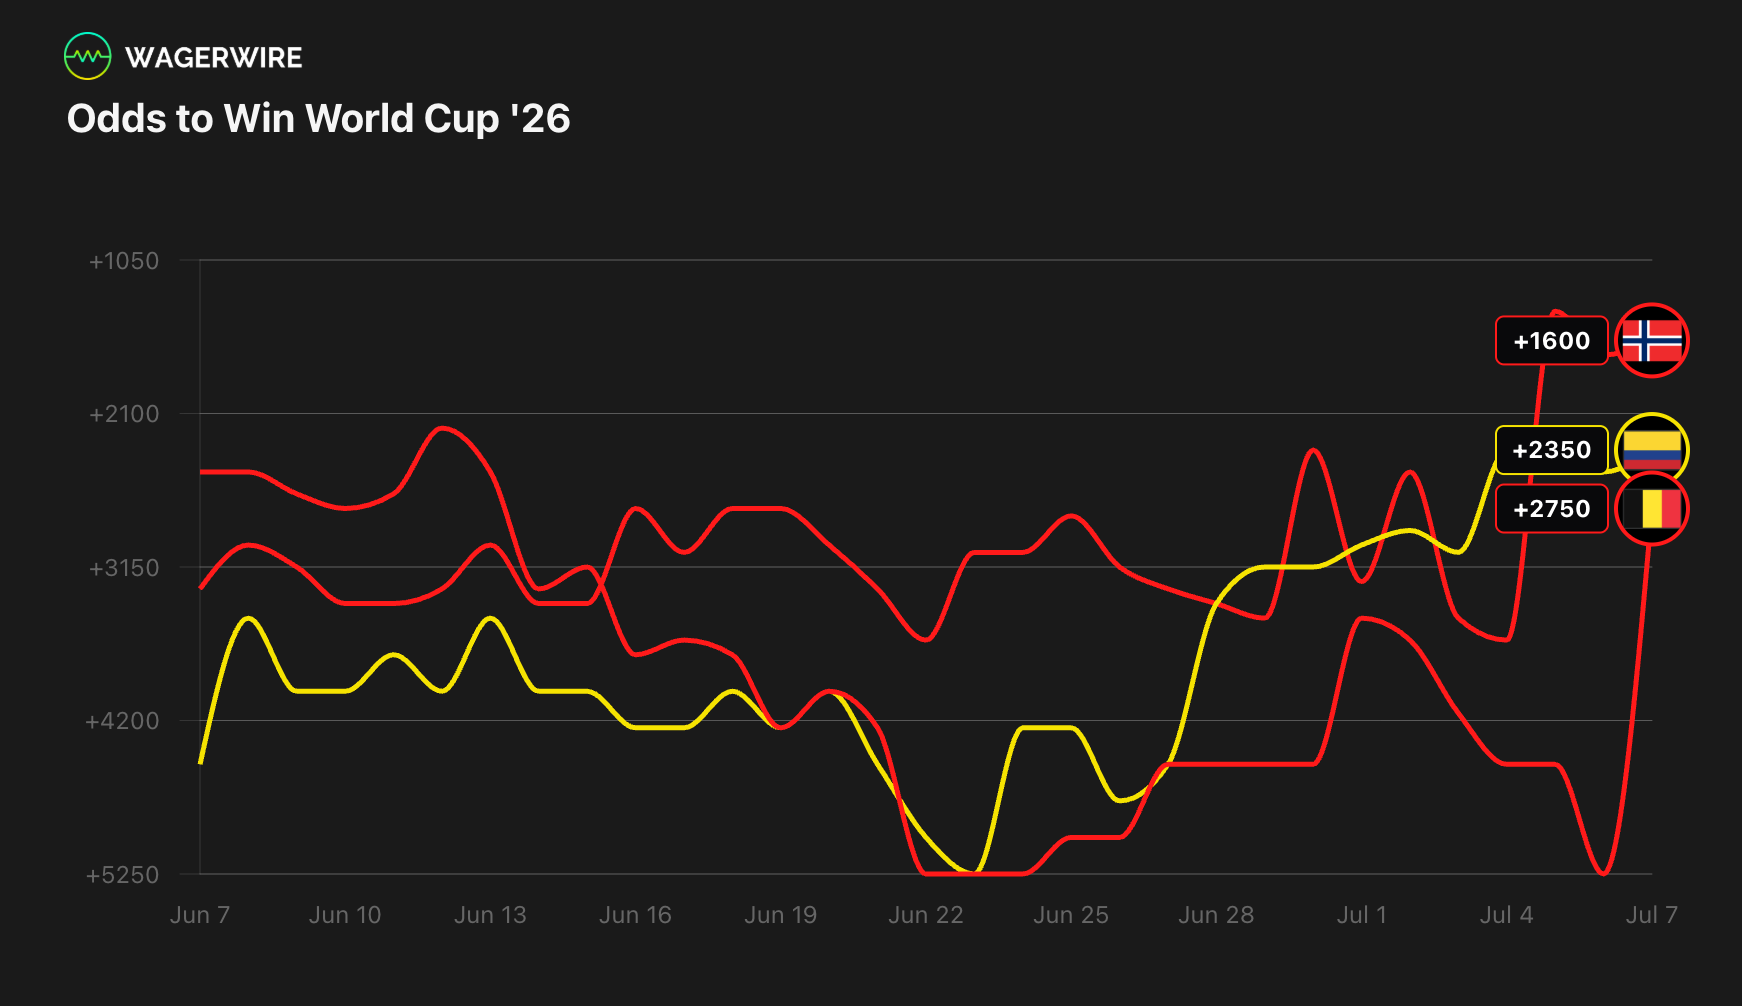Select the Jun 10 date marker
The height and width of the screenshot is (1006, 1742).
pos(345,915)
